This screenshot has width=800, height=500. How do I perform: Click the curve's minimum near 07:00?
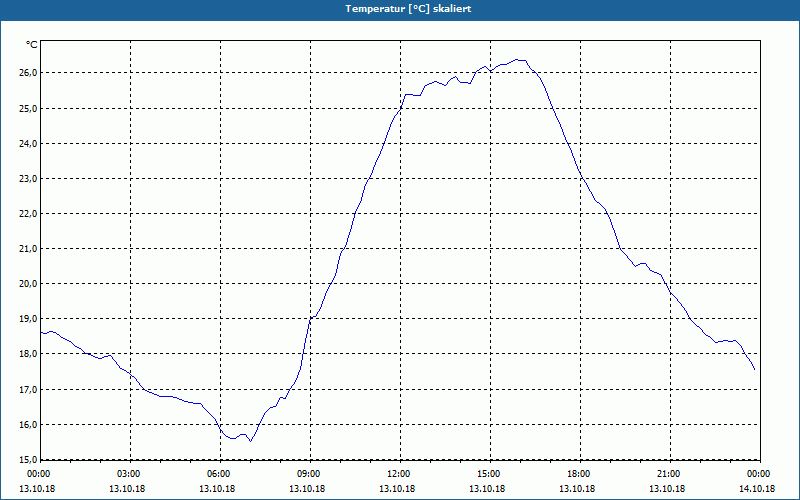coord(251,441)
